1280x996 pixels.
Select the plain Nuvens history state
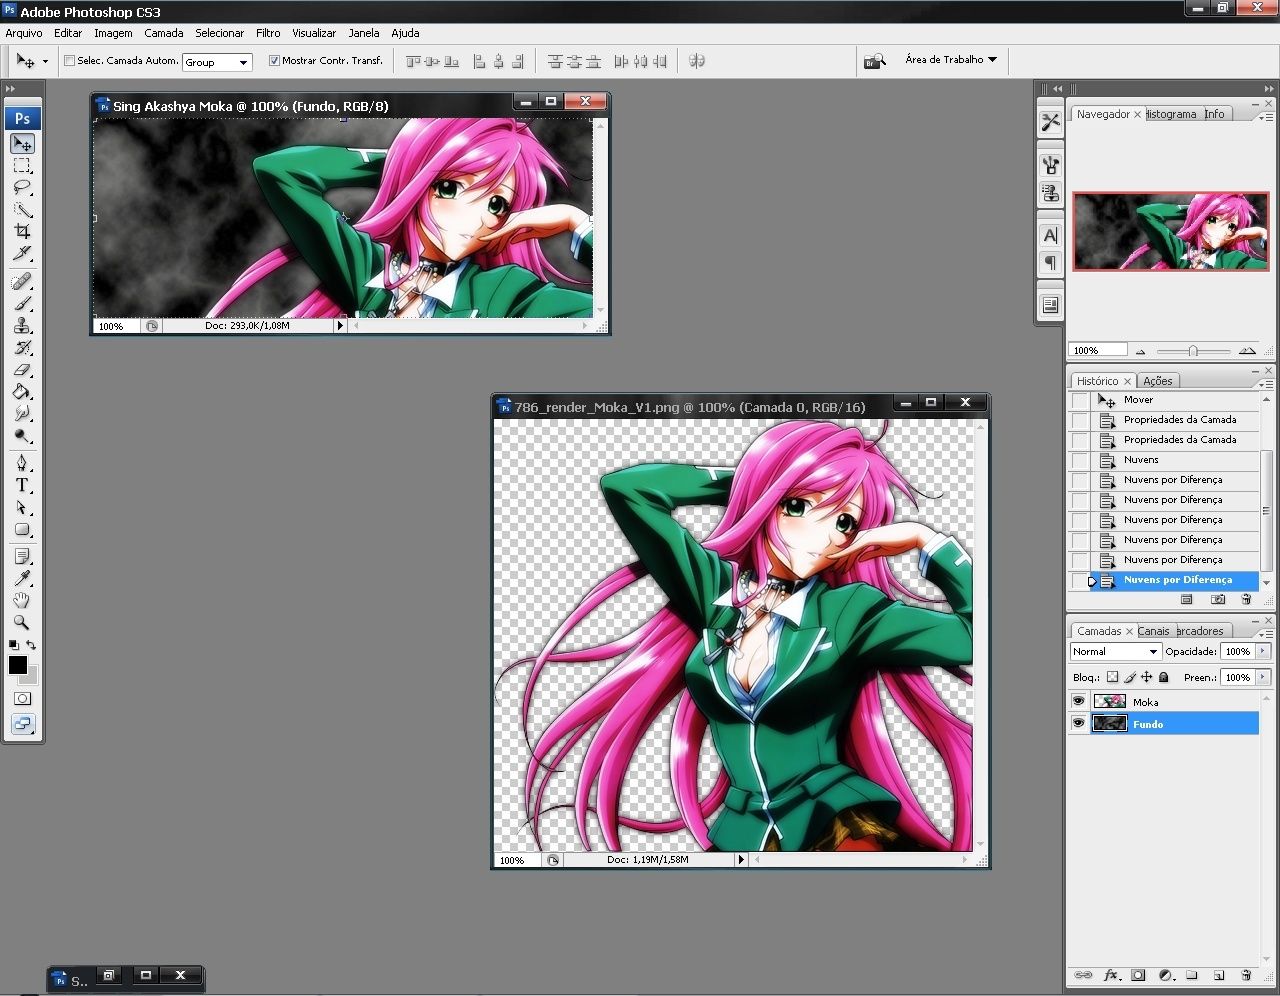(x=1175, y=460)
